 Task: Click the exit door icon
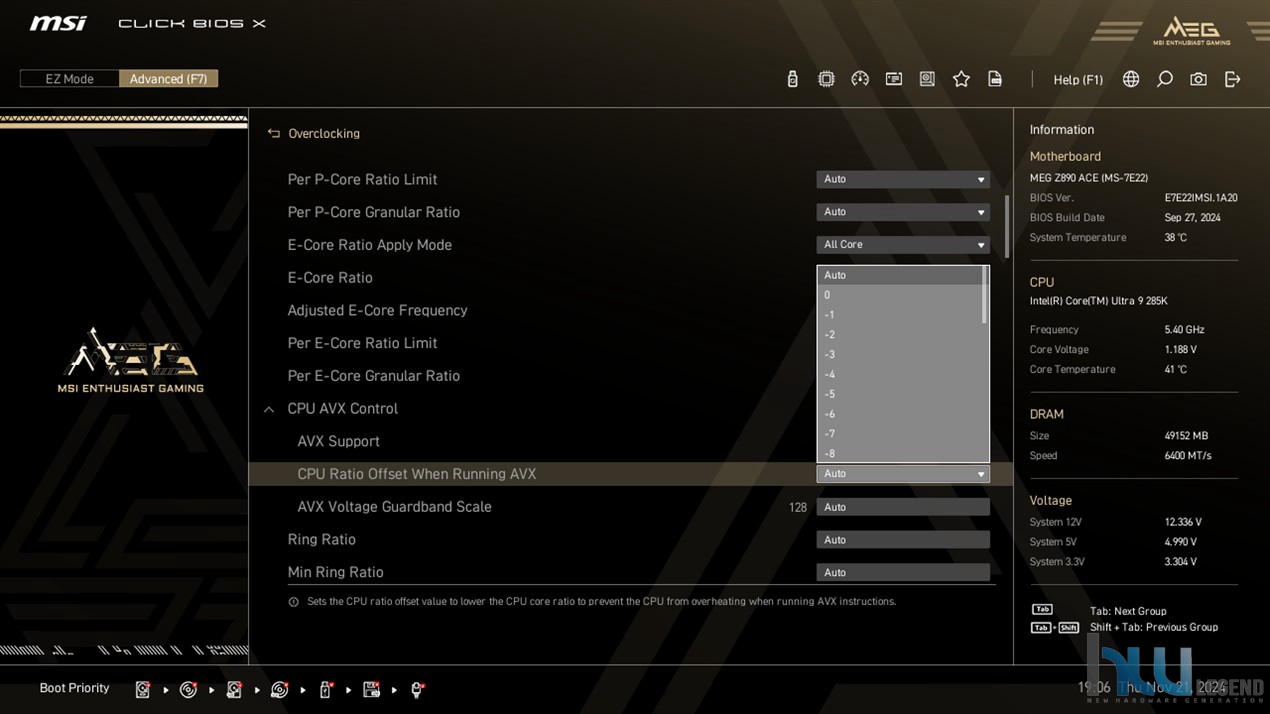(x=1232, y=79)
